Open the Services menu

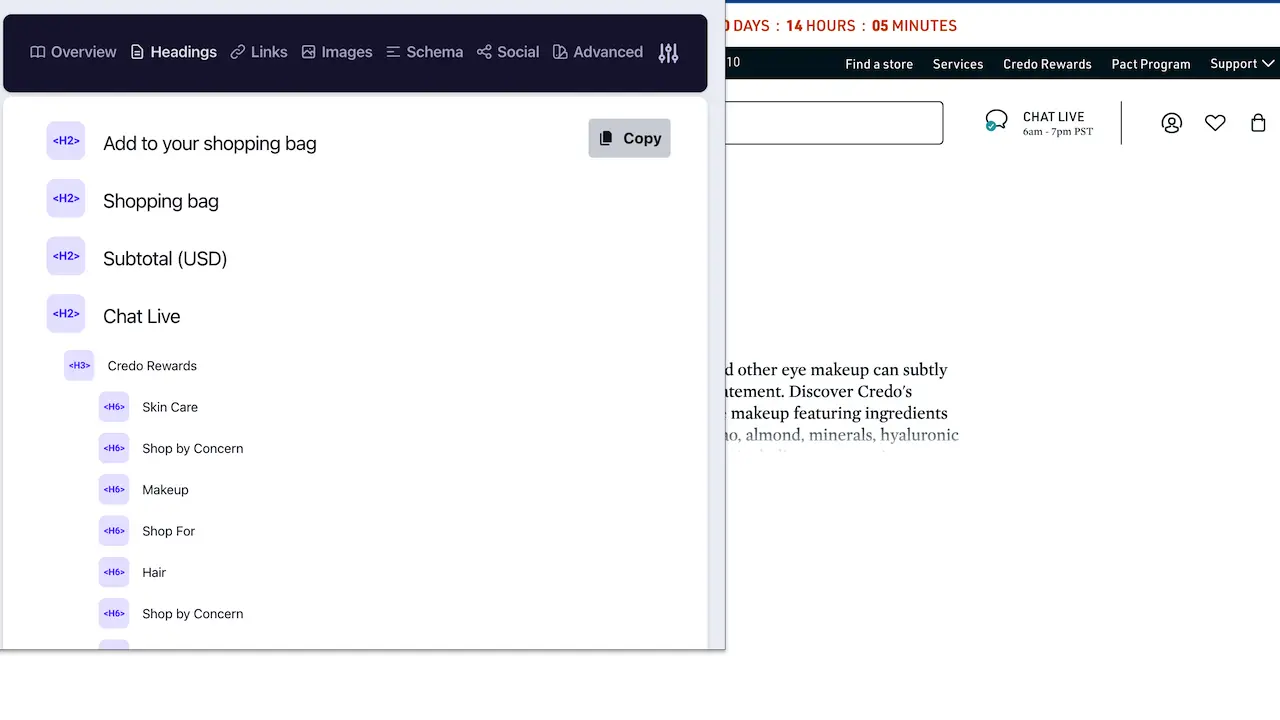(x=957, y=63)
